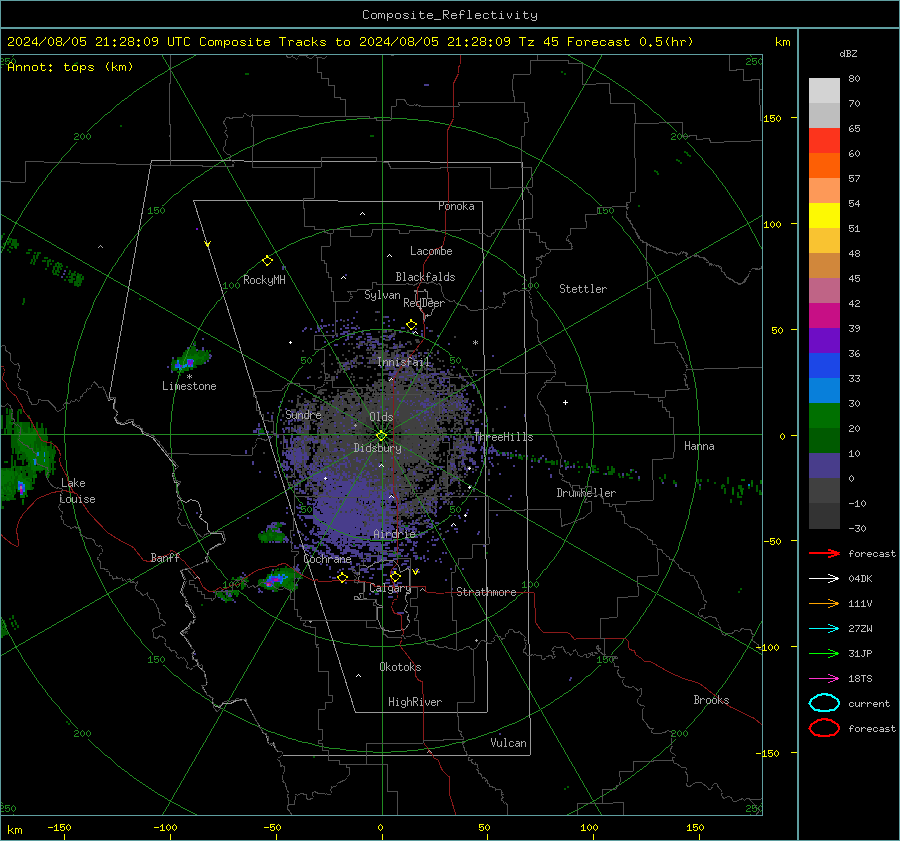Click the cyan current ellipse in legend

pyautogui.click(x=824, y=703)
